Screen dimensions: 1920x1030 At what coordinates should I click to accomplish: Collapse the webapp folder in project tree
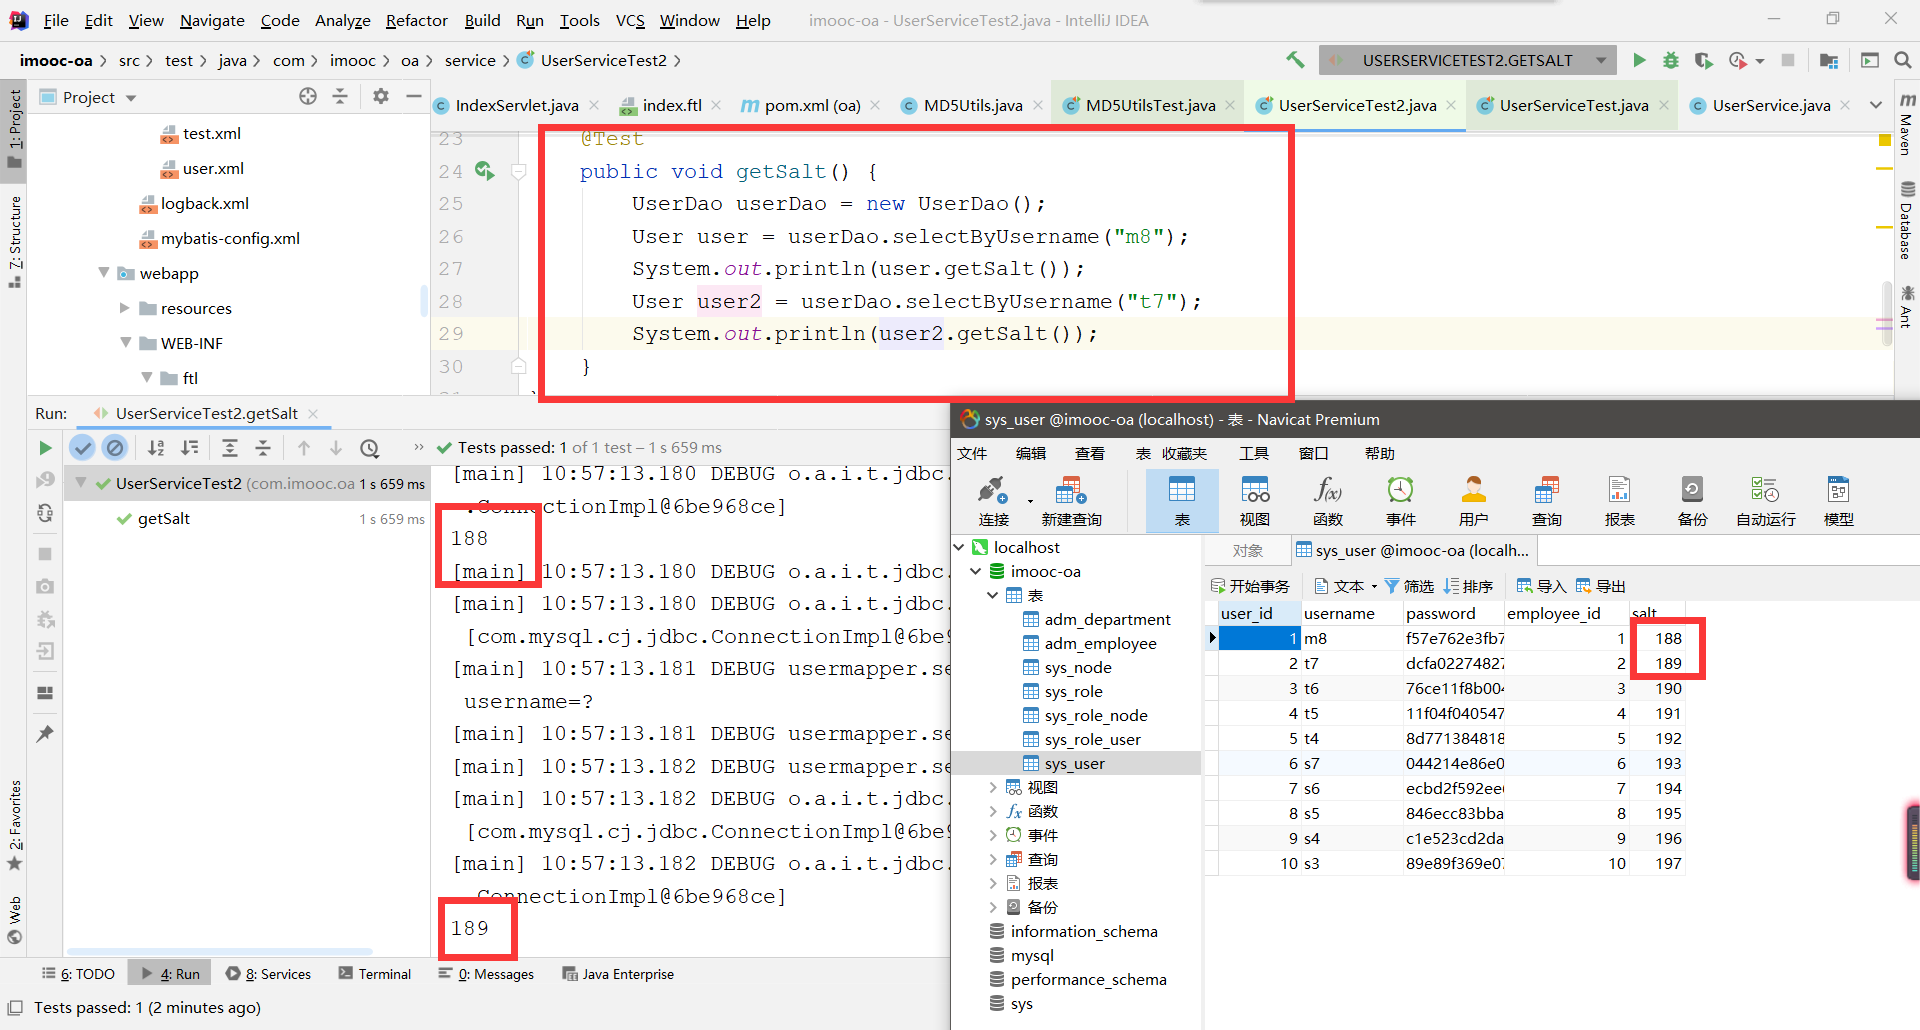(x=104, y=273)
